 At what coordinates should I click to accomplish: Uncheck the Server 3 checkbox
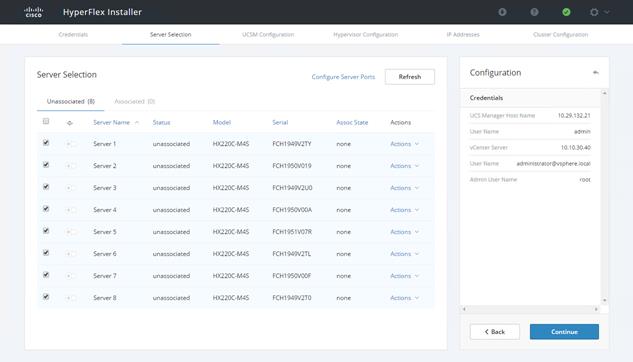tap(46, 186)
